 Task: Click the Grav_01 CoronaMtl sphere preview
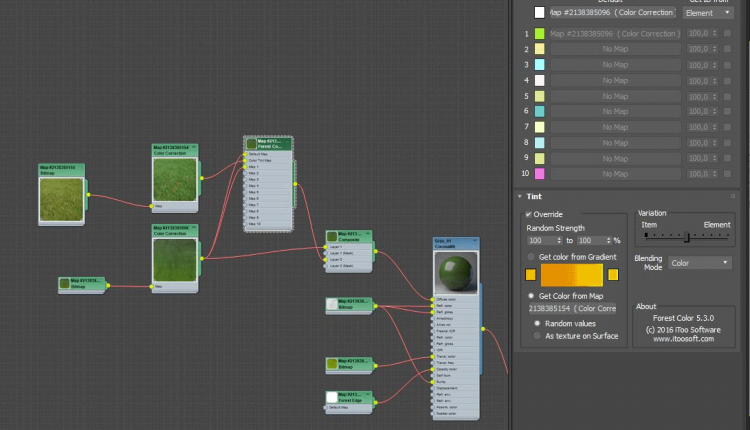click(x=455, y=273)
